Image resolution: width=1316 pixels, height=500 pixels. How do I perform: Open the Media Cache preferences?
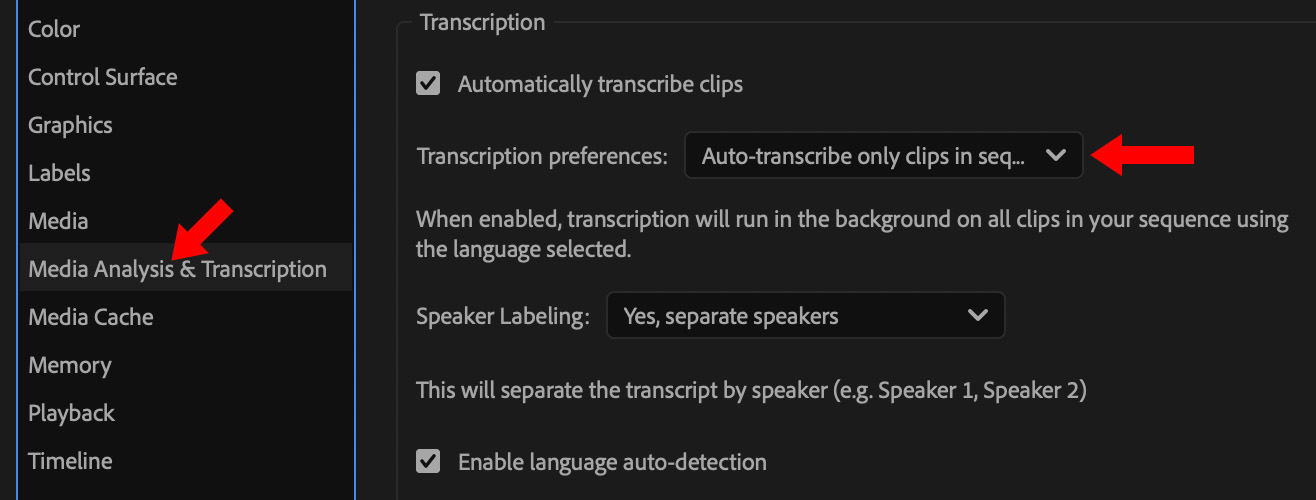tap(91, 317)
